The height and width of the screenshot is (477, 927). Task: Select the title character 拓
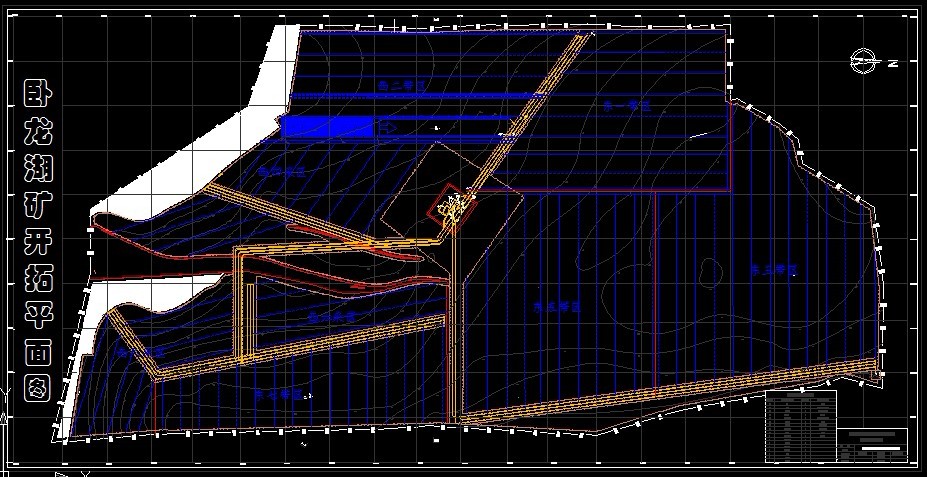[38, 278]
